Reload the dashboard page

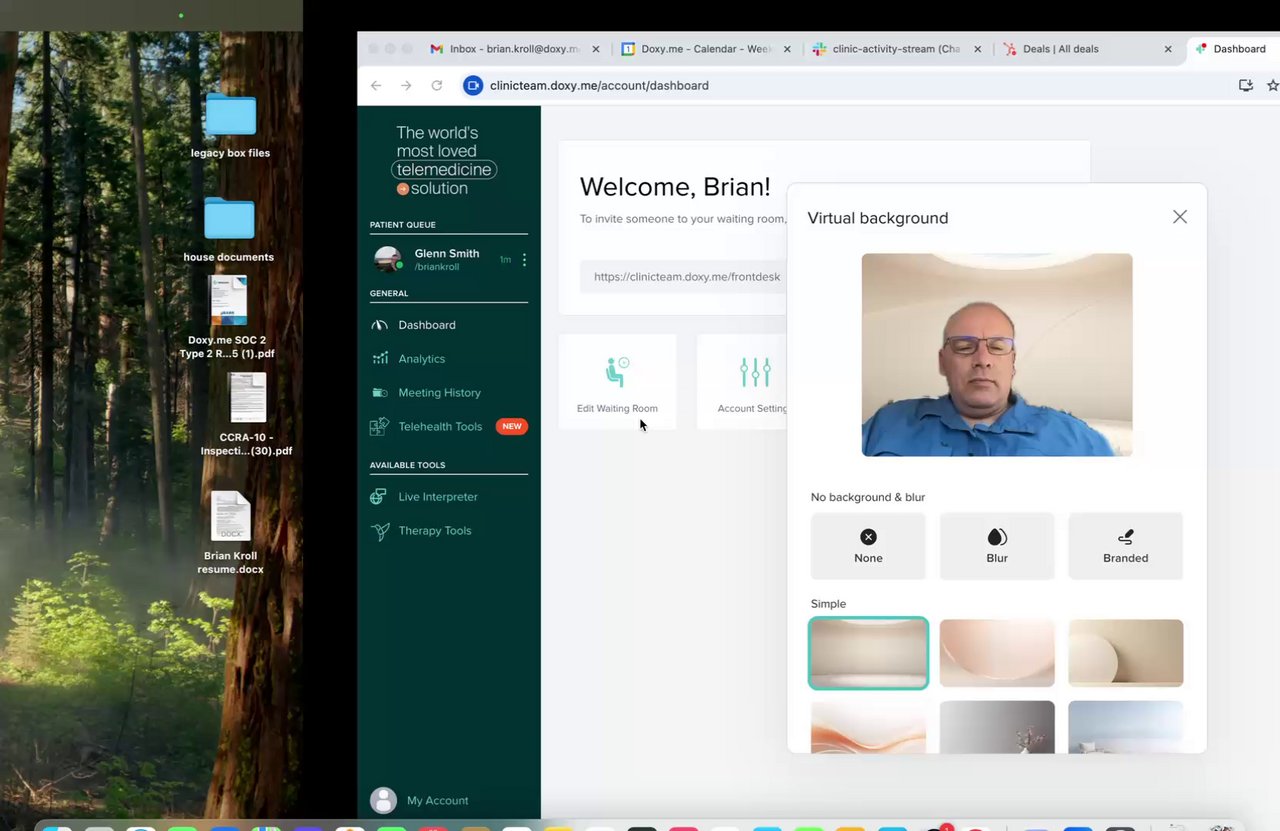tap(437, 86)
